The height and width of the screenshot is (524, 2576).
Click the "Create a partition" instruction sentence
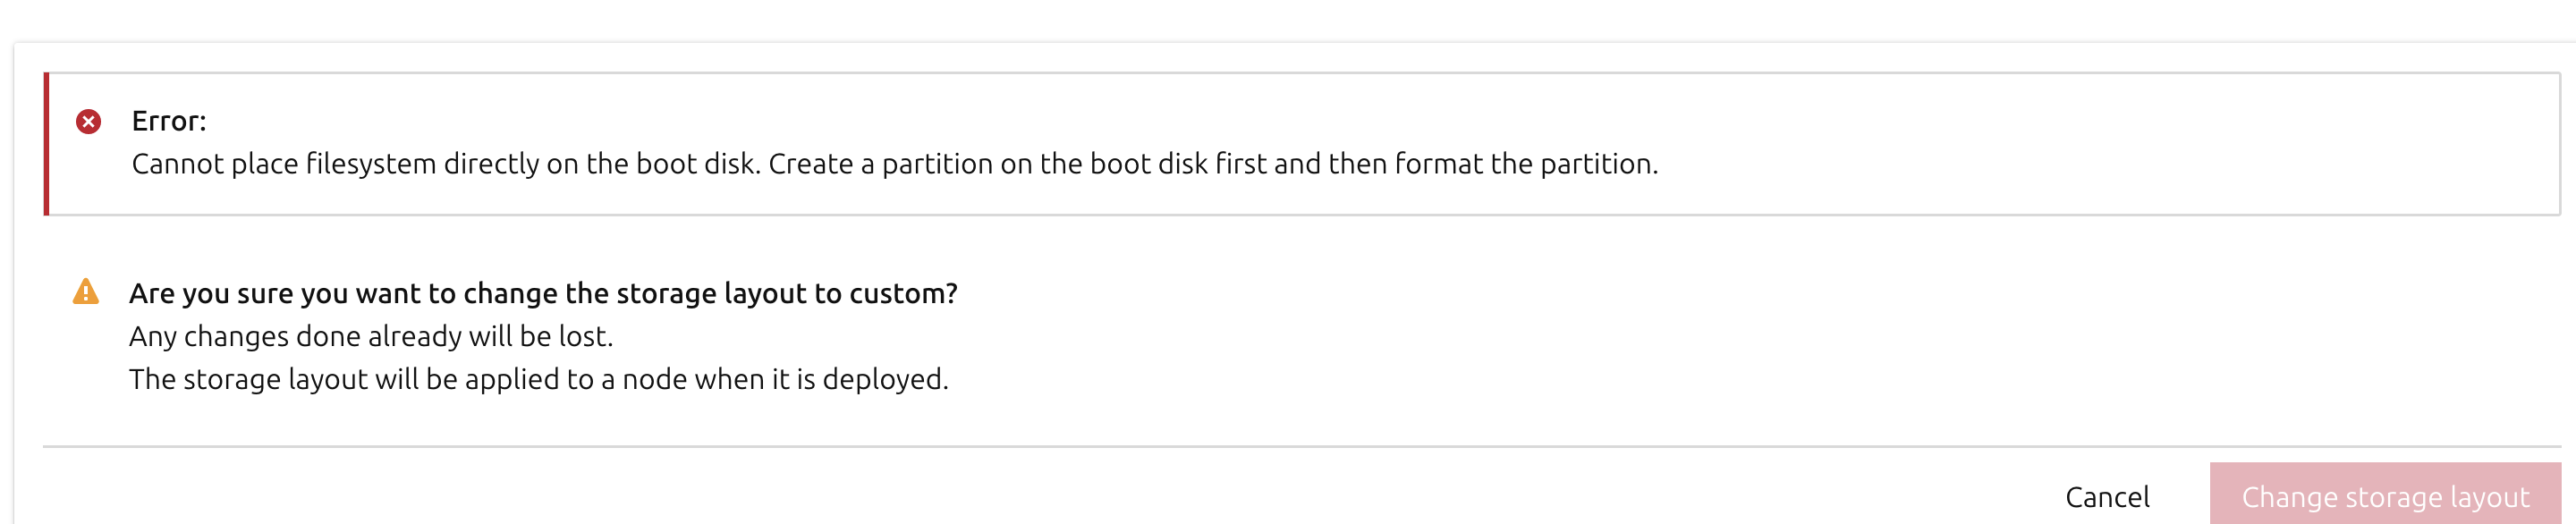point(1212,164)
